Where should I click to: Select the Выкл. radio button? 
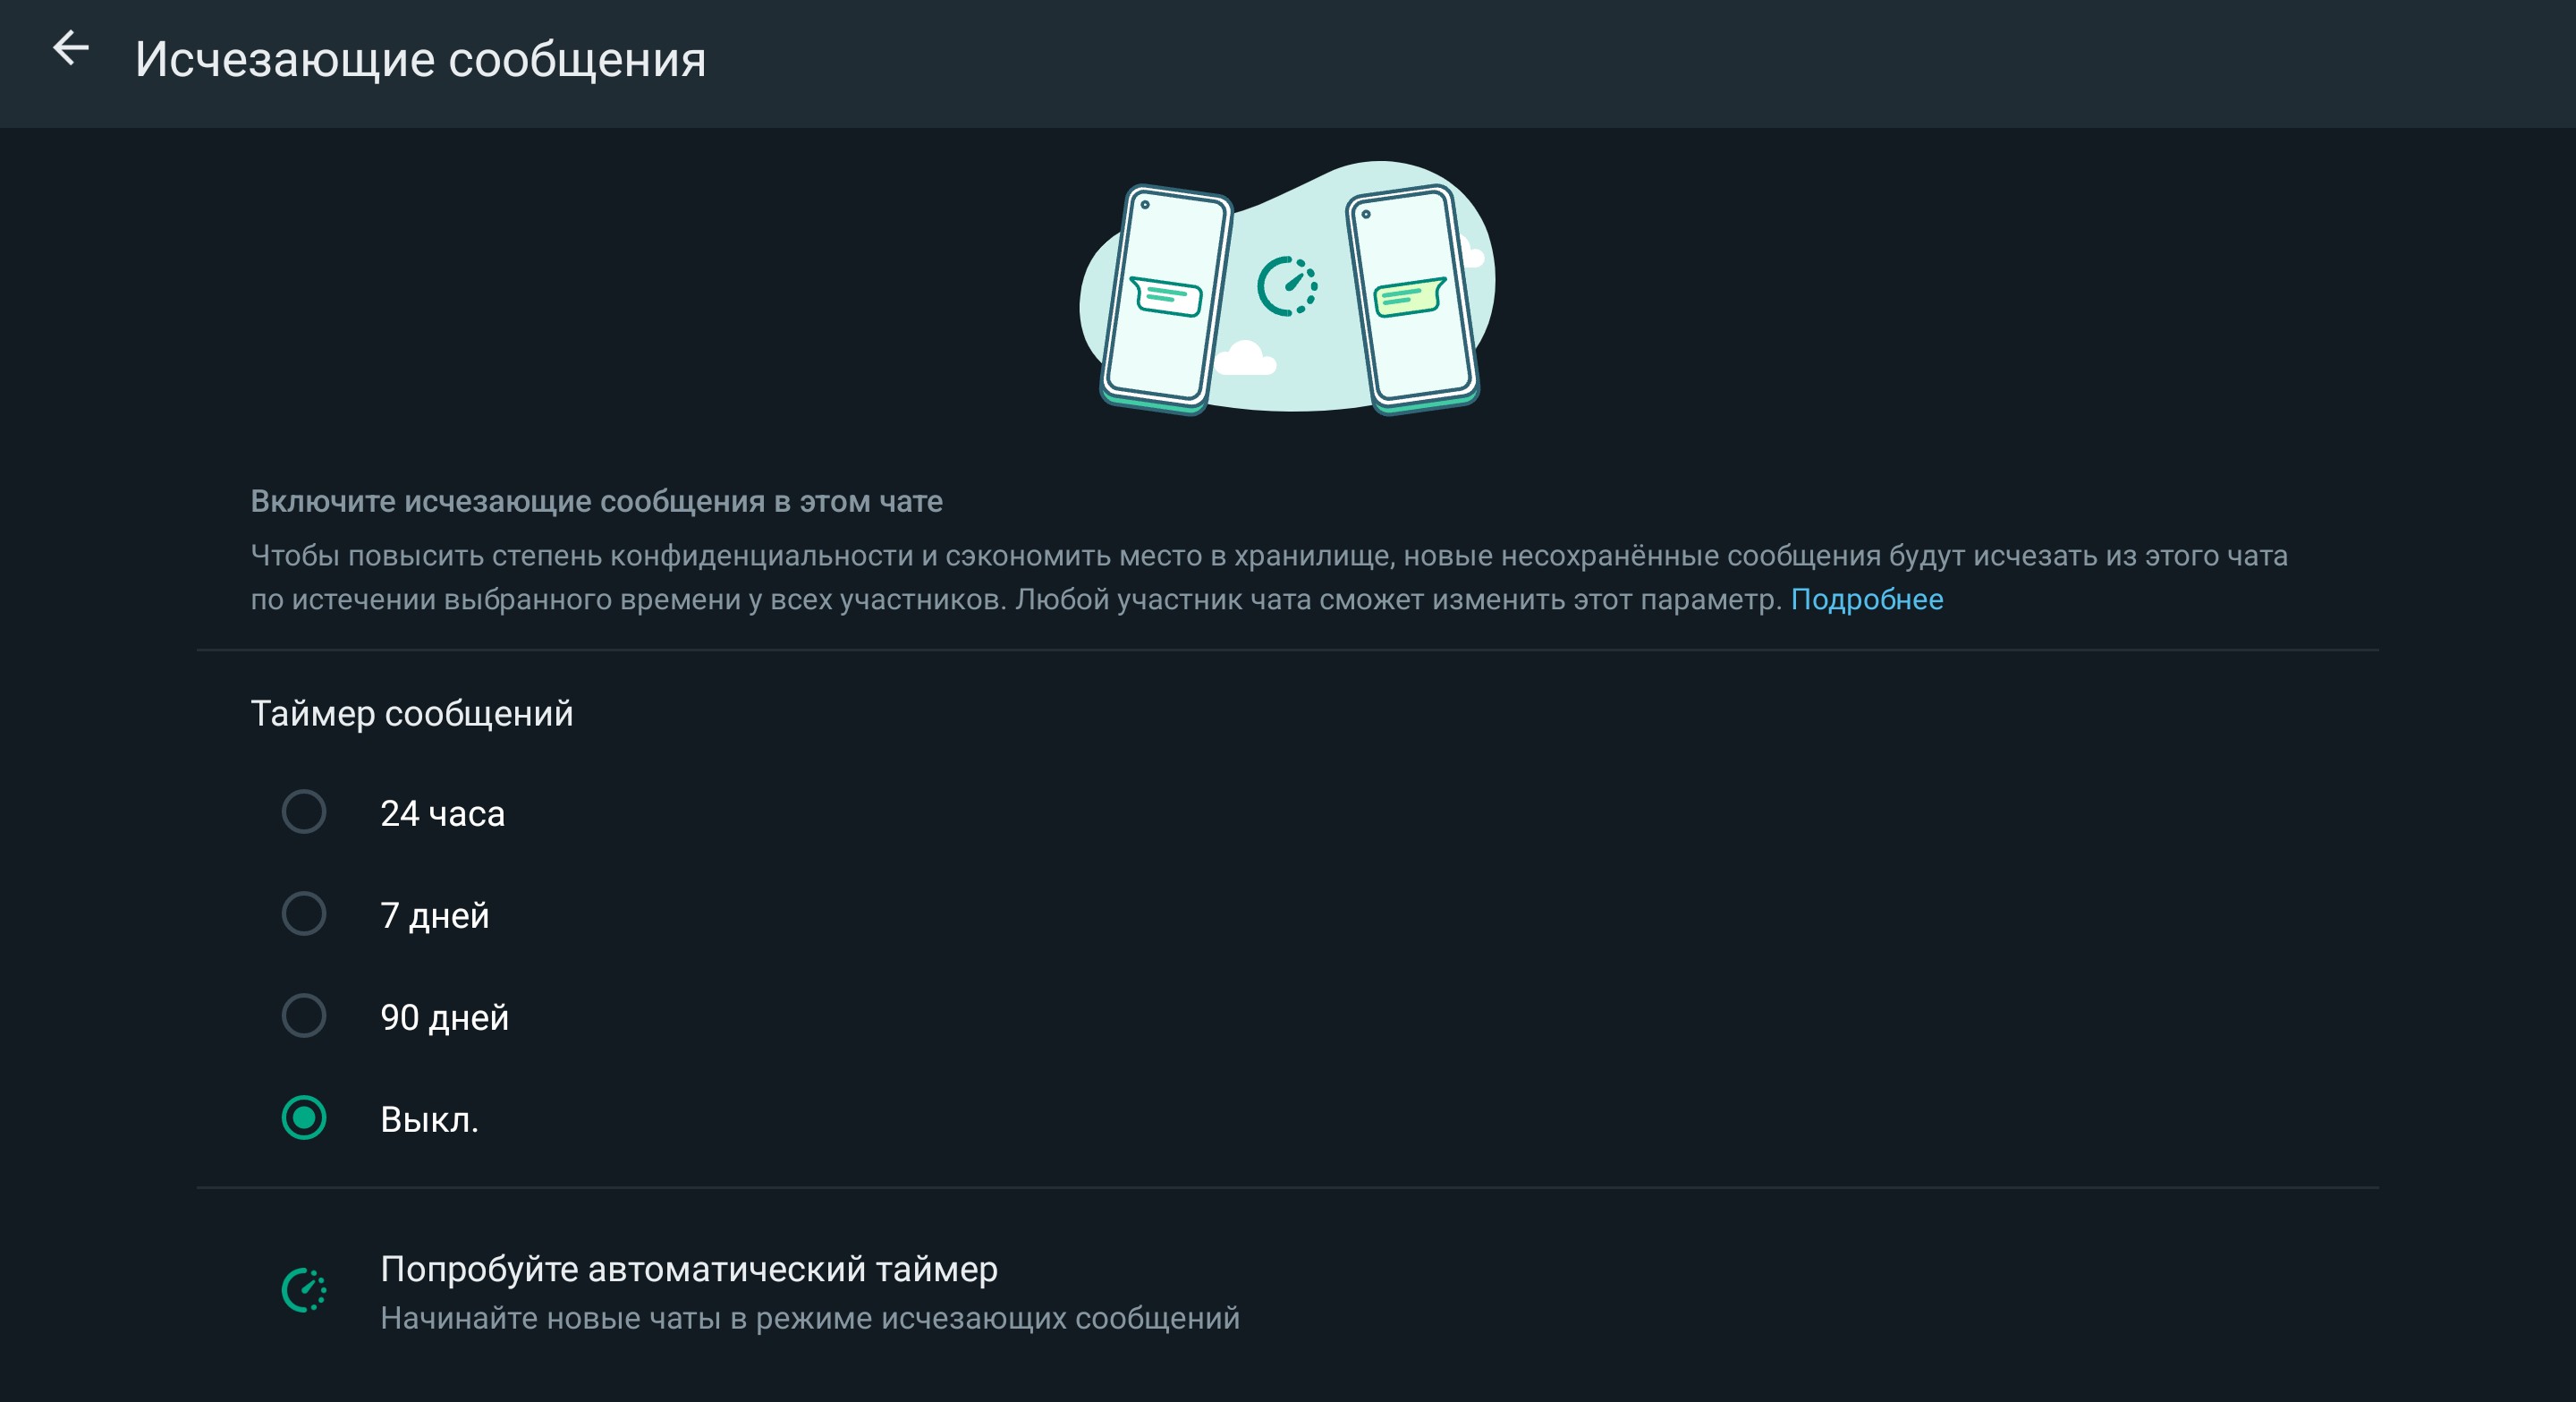(x=304, y=1118)
